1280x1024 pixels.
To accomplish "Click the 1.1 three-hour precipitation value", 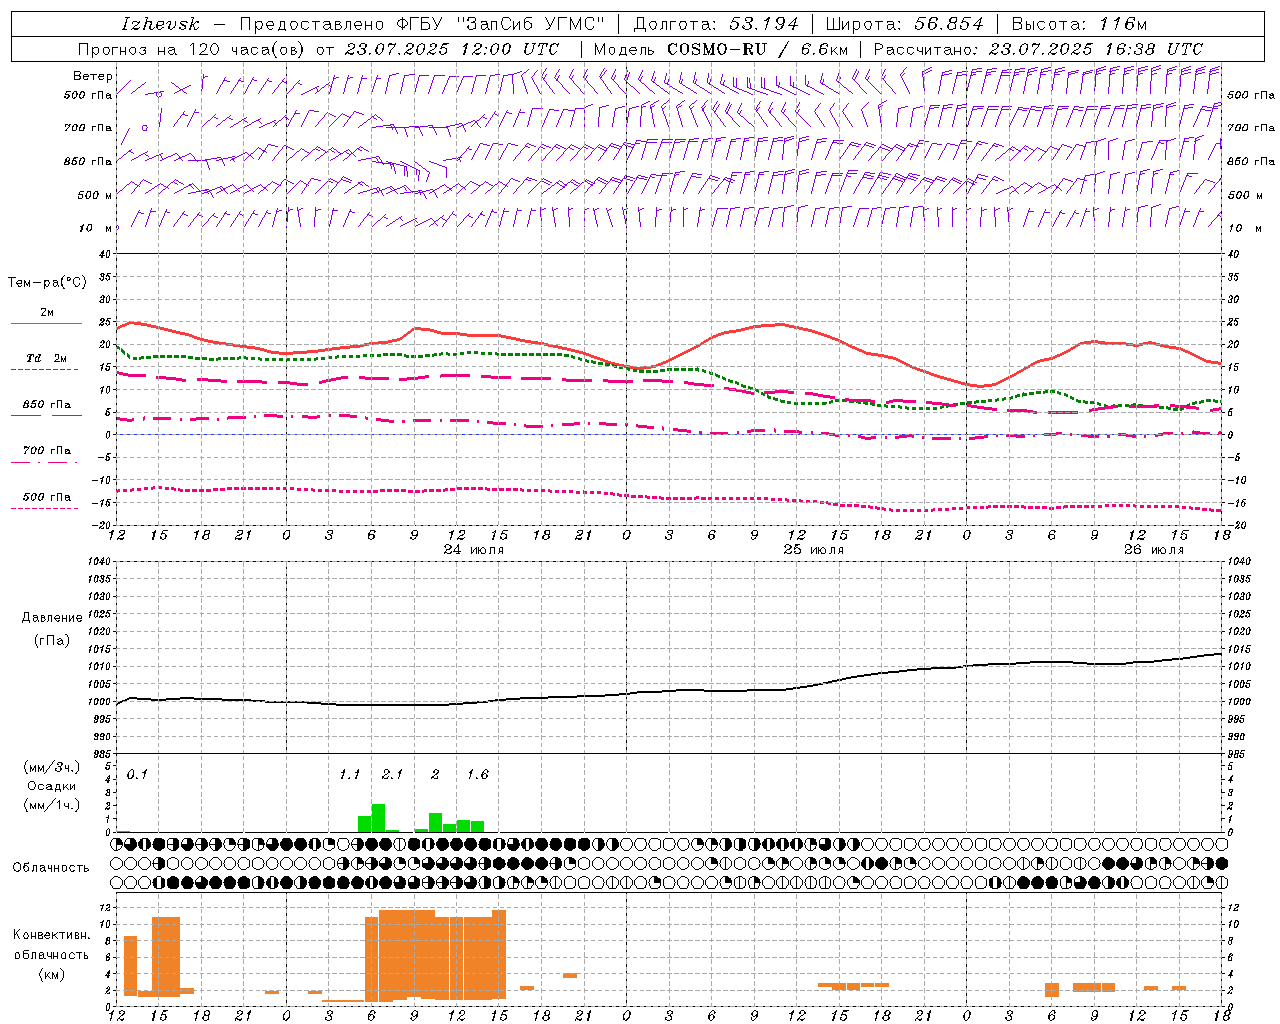I will point(349,774).
